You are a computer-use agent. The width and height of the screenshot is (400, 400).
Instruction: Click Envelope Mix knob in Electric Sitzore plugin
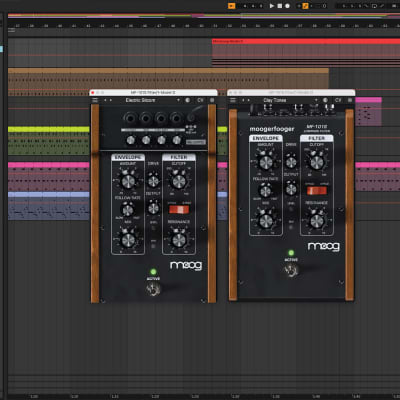click(128, 240)
